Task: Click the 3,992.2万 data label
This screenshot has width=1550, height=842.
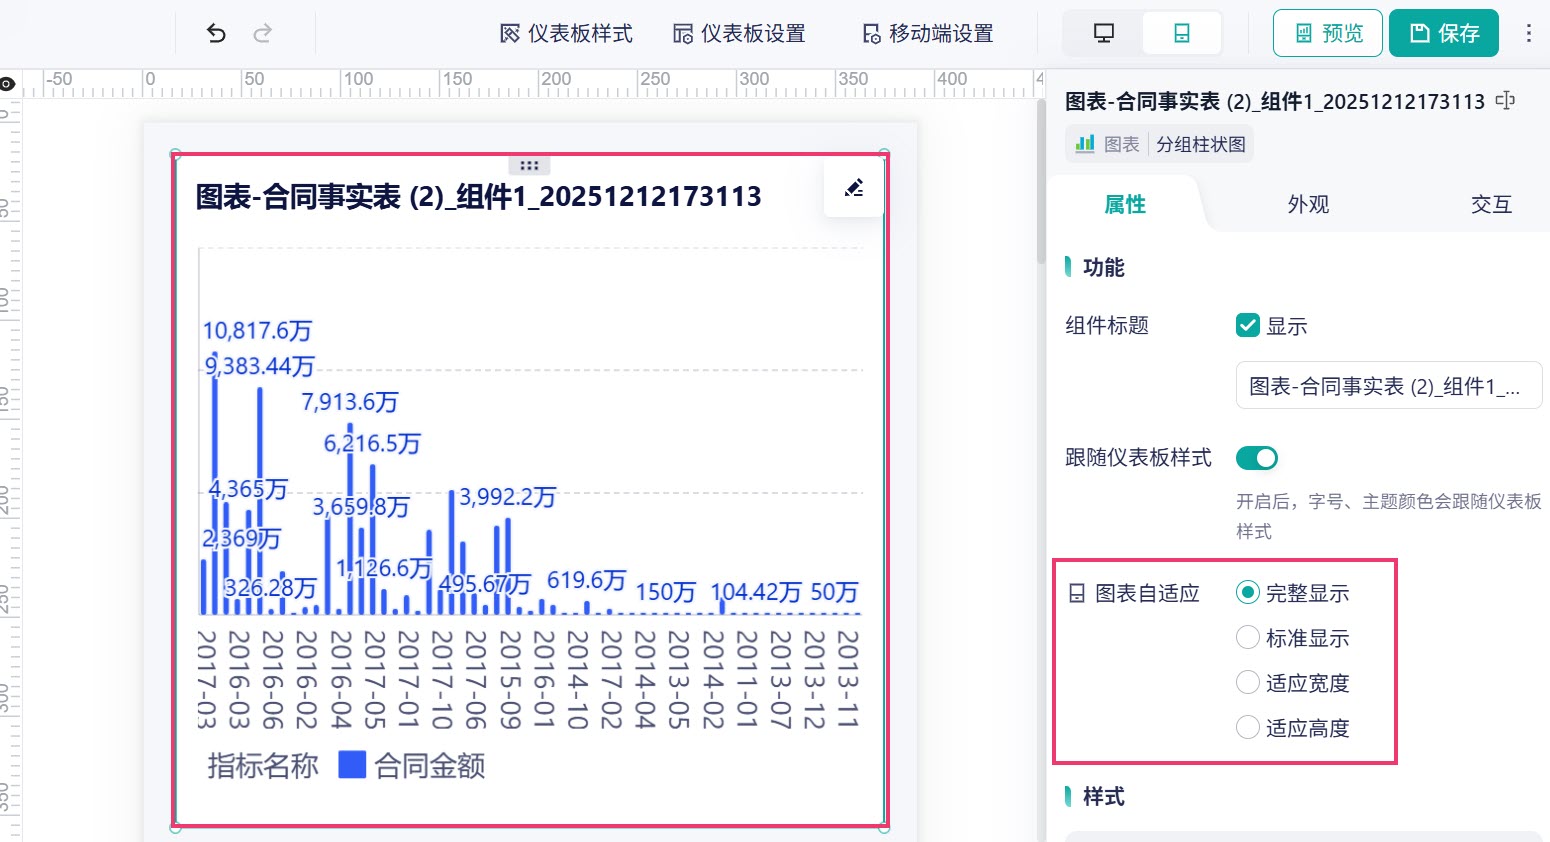Action: click(508, 497)
